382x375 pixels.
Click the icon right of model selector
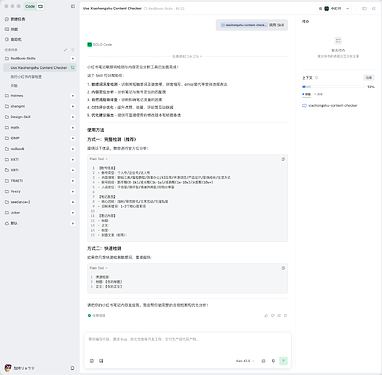pyautogui.click(x=263, y=361)
